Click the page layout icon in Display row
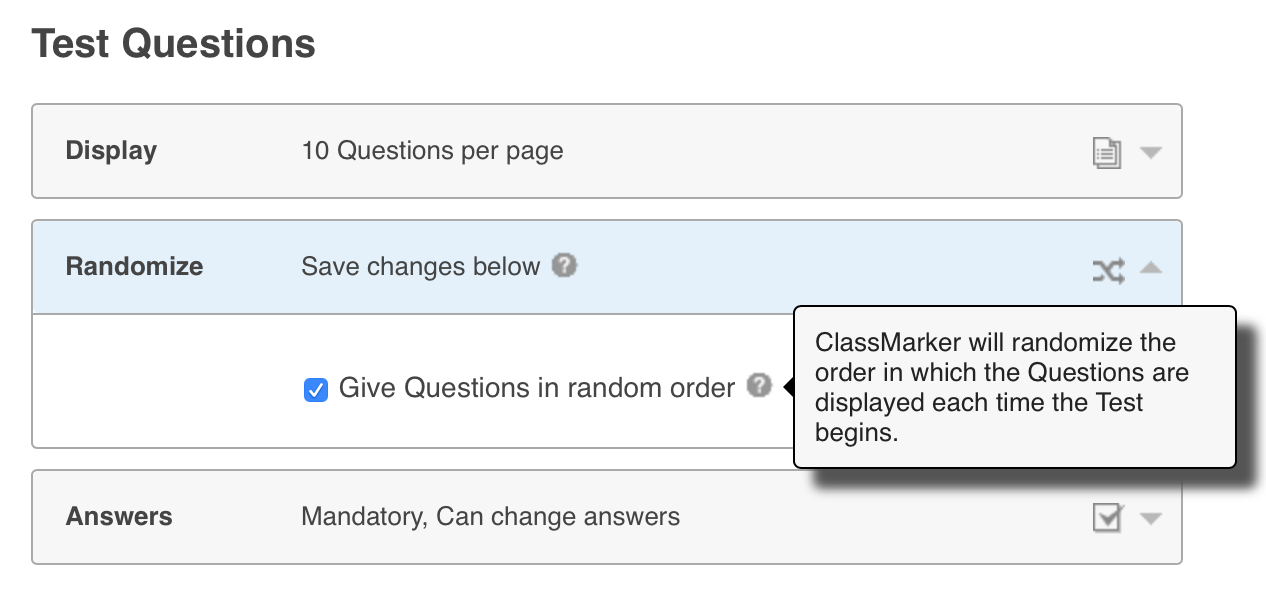Screen dimensions: 1266x602 tap(1106, 153)
